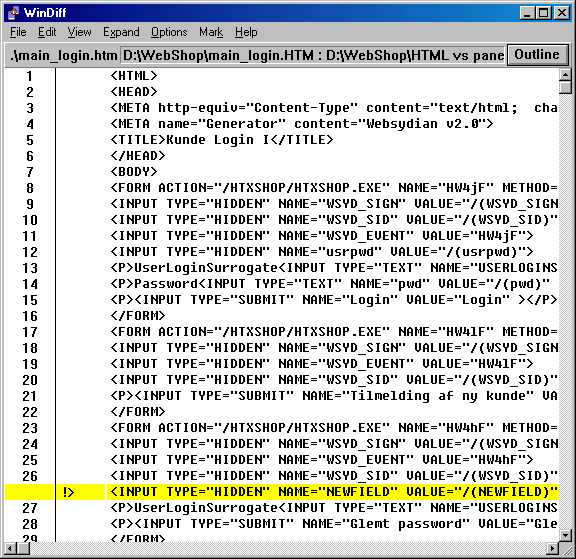Select the FORM line with NAME HW4hF
576x559 pixels.
(334, 428)
